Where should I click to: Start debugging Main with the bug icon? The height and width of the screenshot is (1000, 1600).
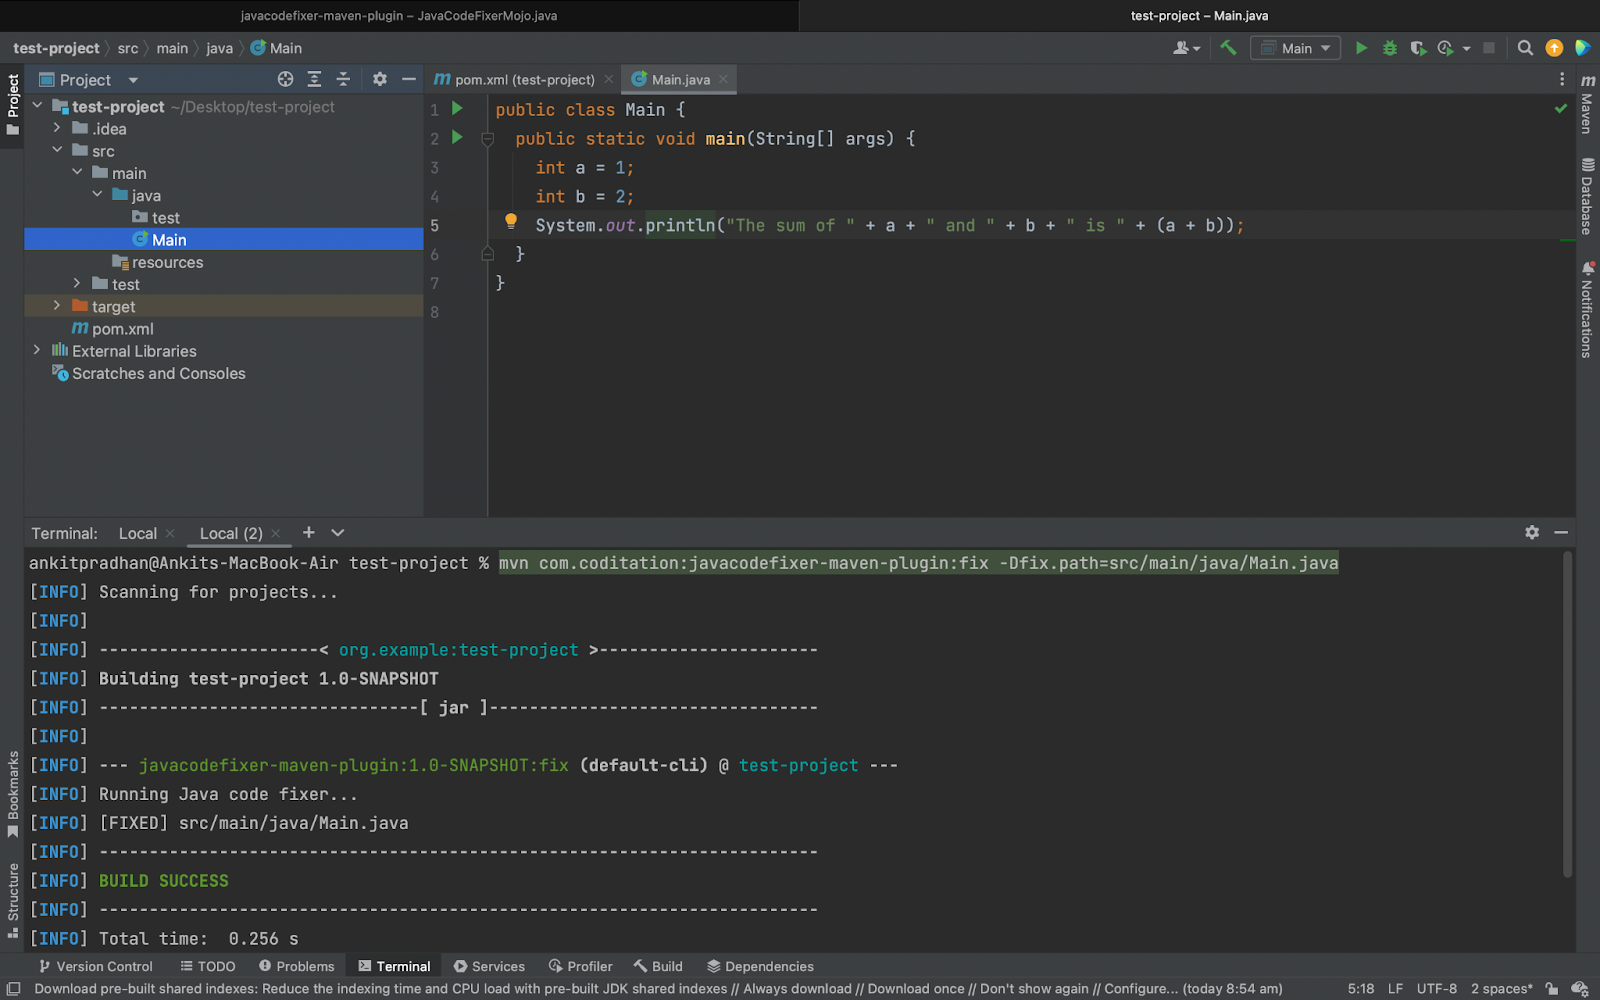pyautogui.click(x=1390, y=48)
